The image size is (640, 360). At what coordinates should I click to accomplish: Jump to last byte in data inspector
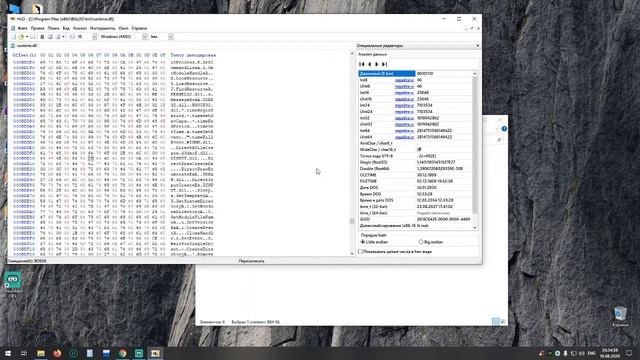384,64
